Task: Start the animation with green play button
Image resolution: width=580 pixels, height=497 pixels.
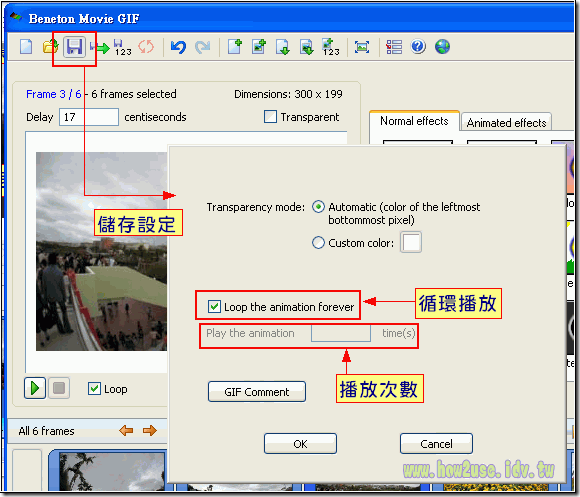Action: coord(35,388)
